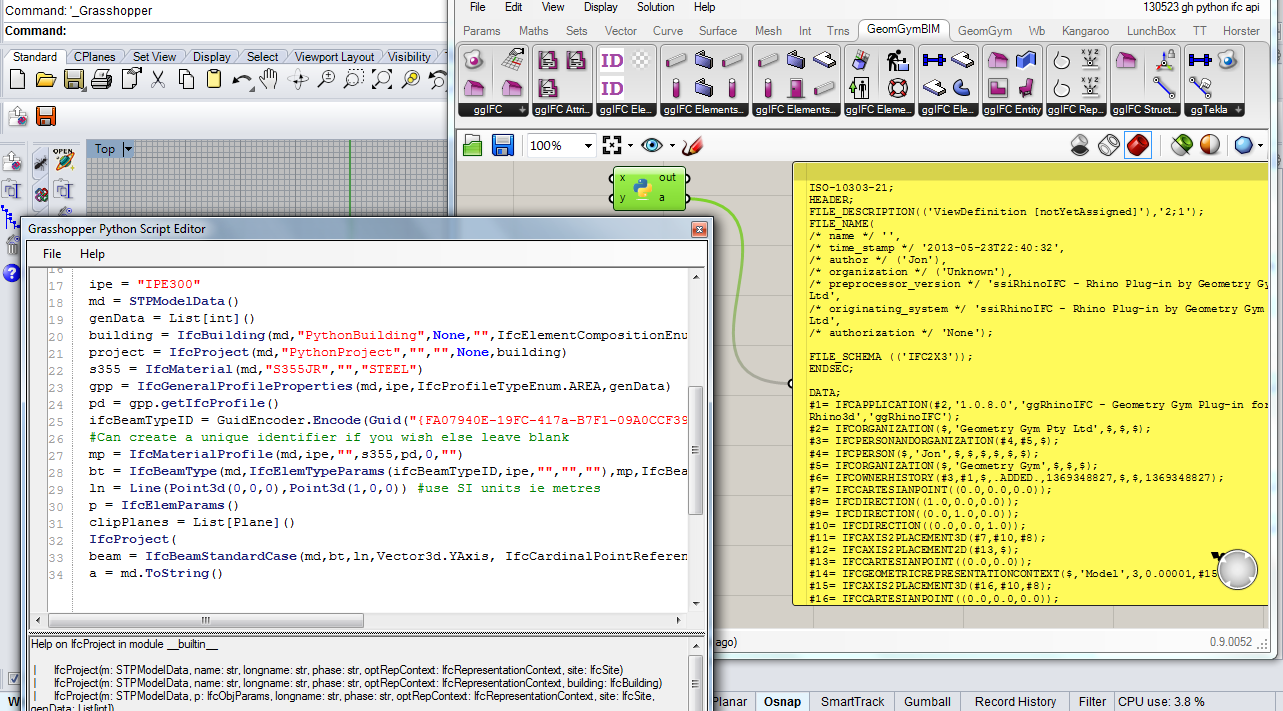Expand the preview eye dropdown arrow
This screenshot has width=1283, height=711.
tap(672, 145)
